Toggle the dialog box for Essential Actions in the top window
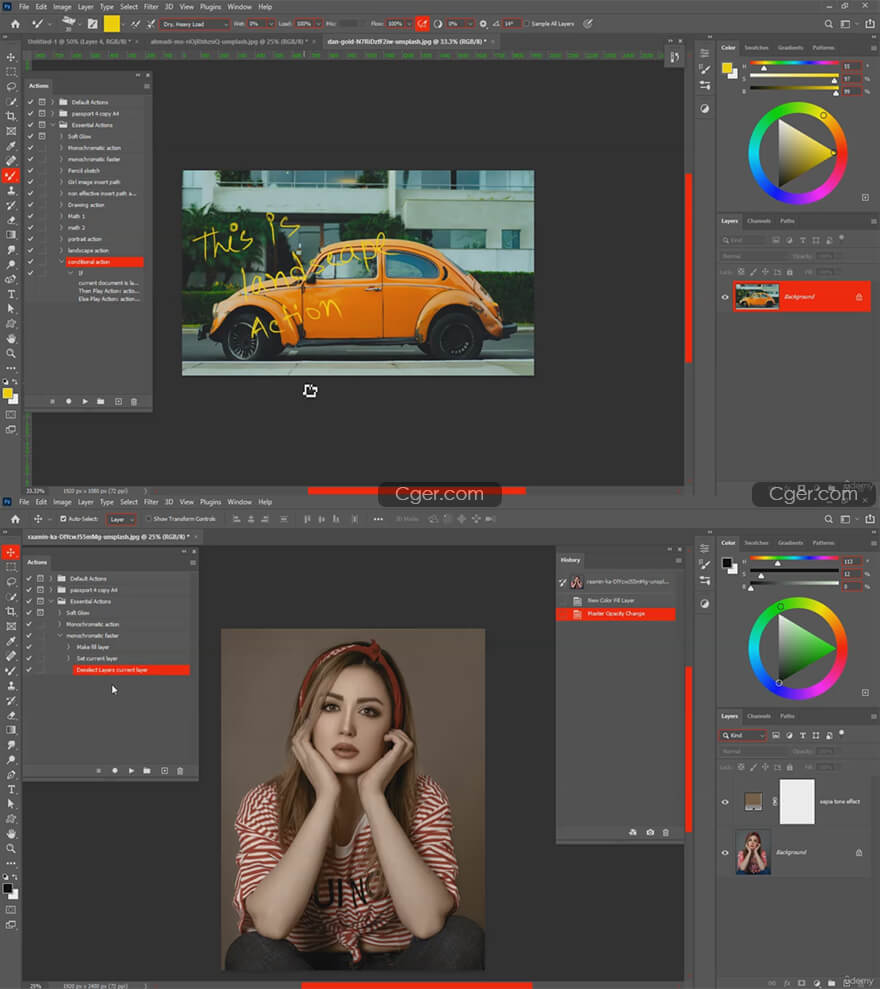 coord(42,125)
